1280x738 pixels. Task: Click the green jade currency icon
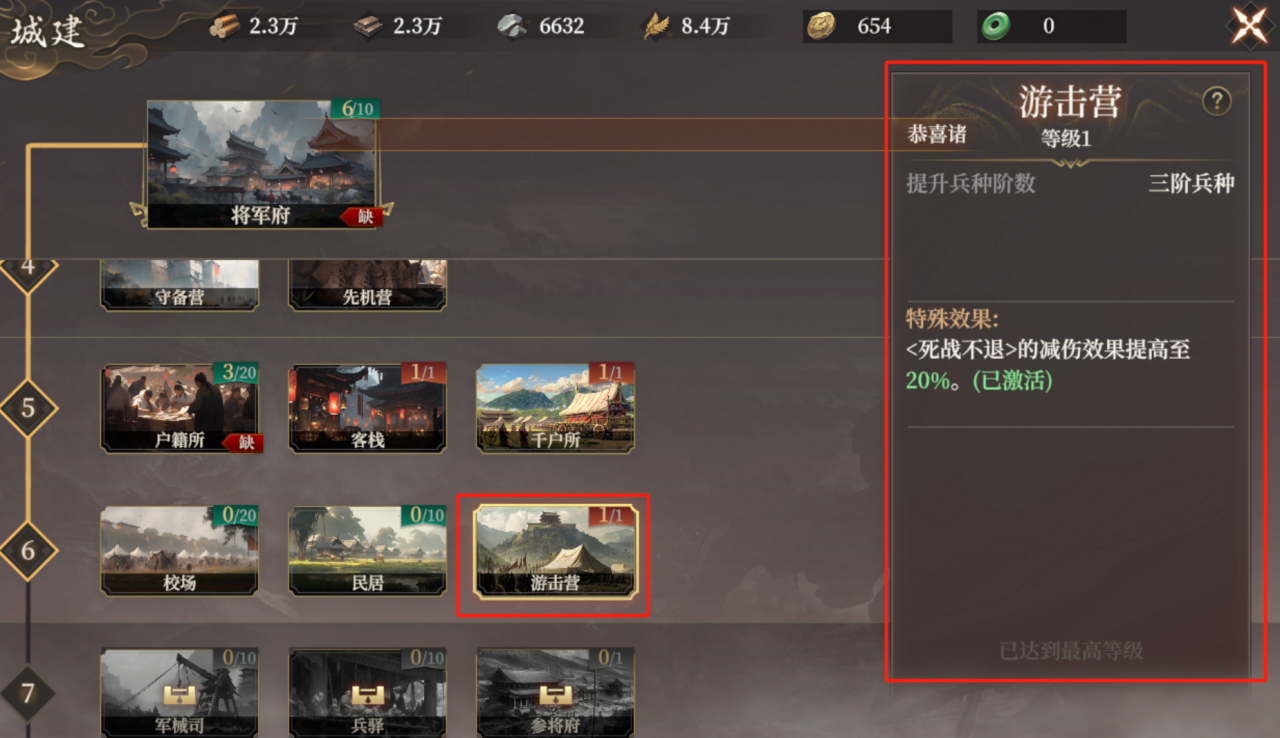pyautogui.click(x=995, y=26)
